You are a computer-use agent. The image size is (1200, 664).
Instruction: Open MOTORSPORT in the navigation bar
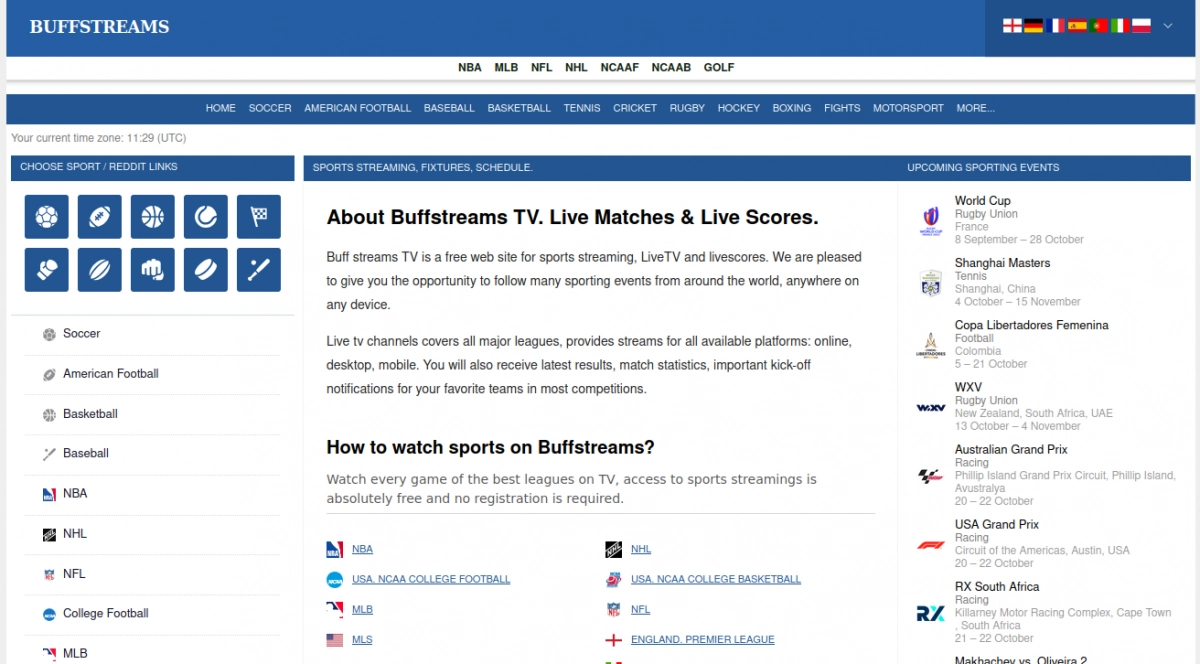click(908, 108)
